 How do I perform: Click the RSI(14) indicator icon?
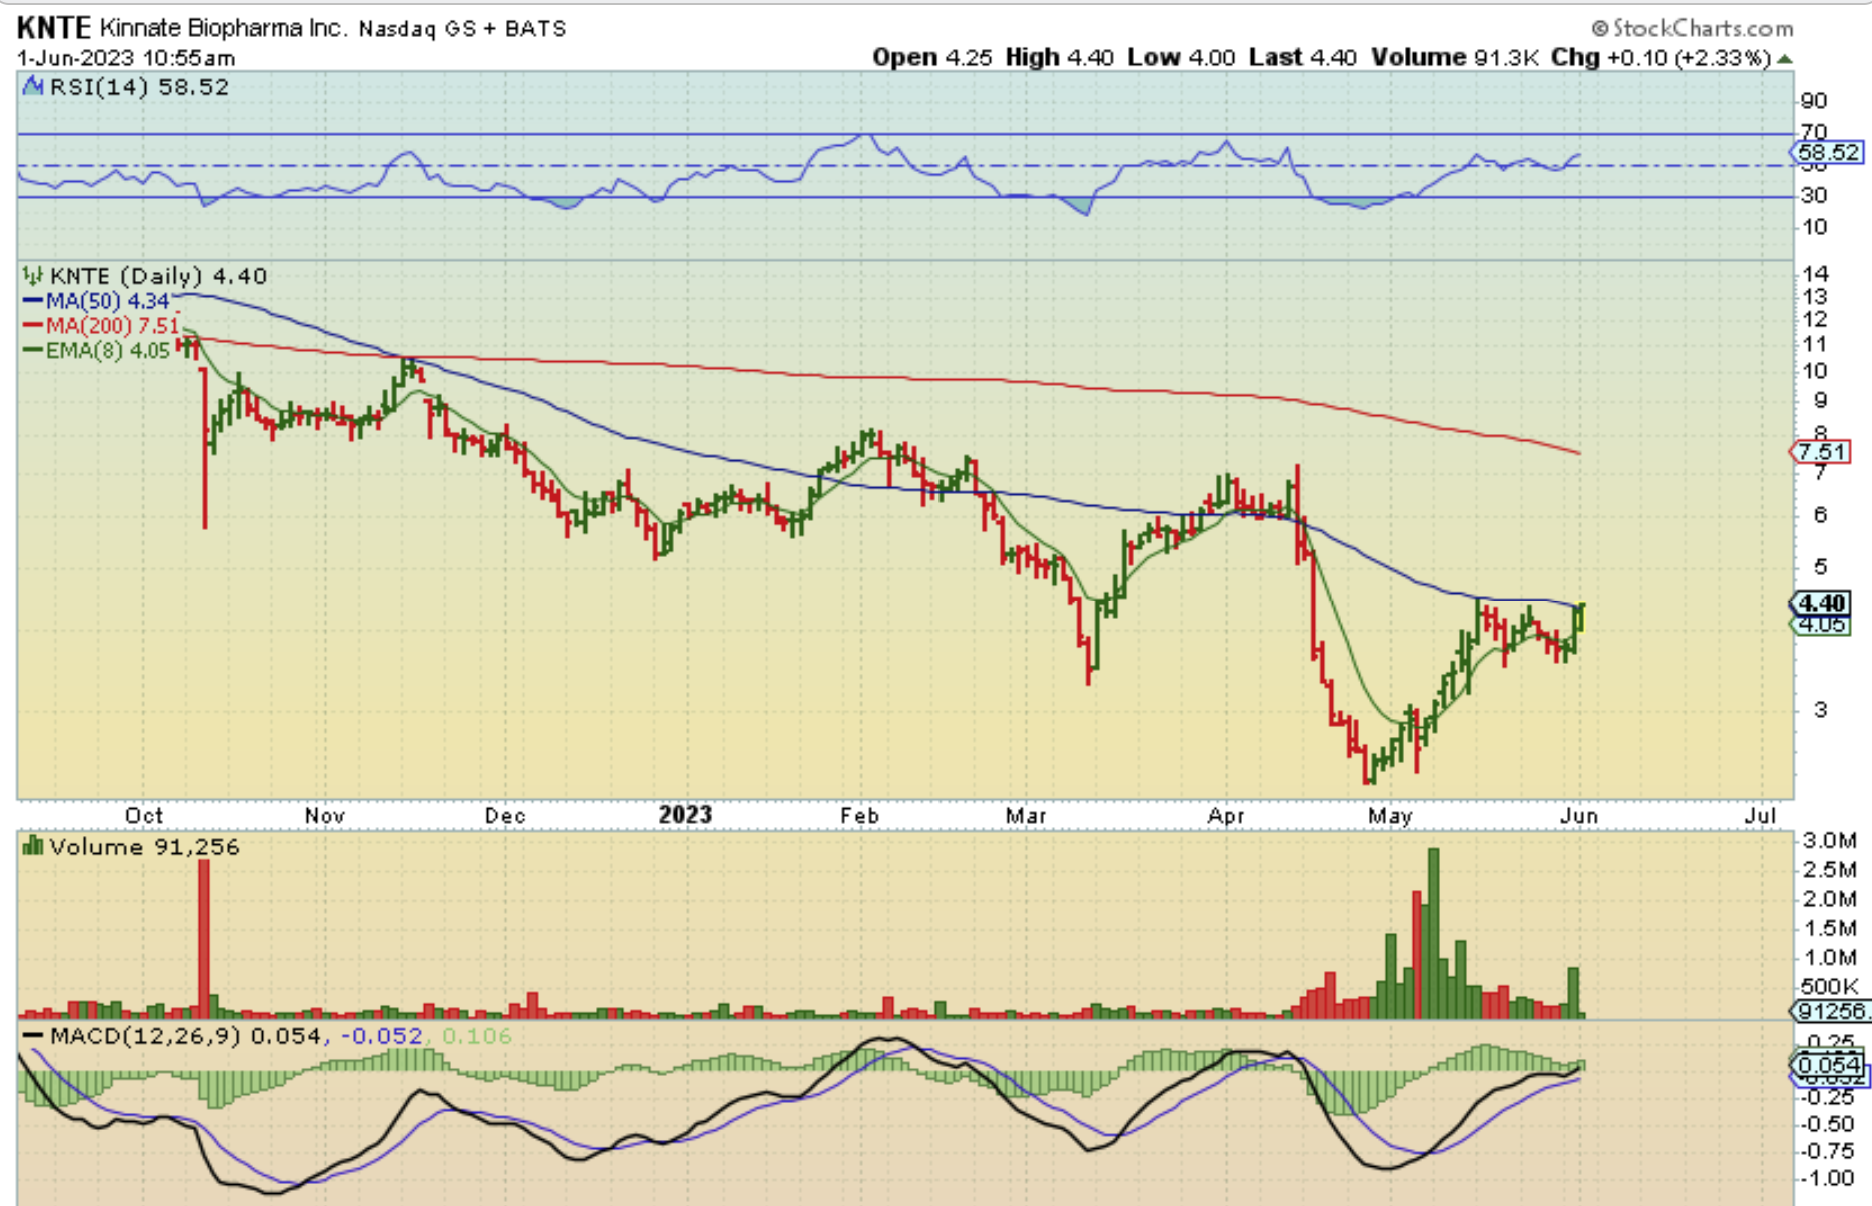pyautogui.click(x=33, y=87)
